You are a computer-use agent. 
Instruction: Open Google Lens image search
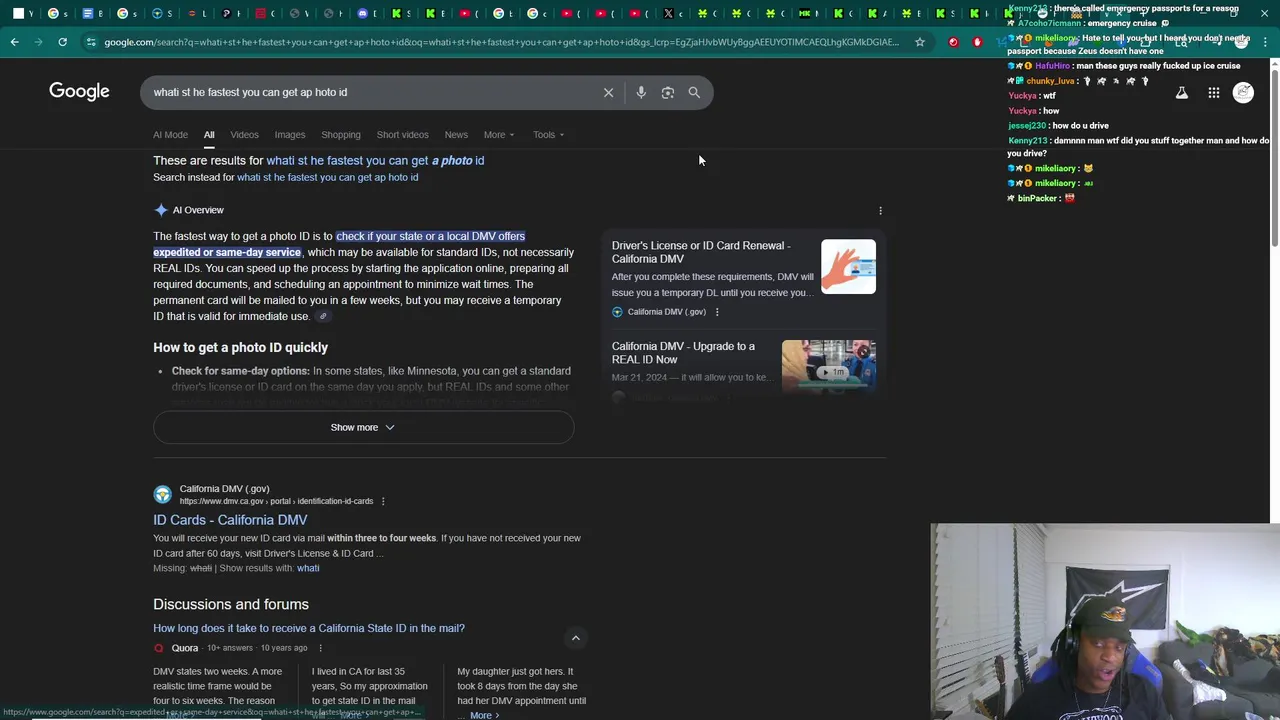coord(668,92)
